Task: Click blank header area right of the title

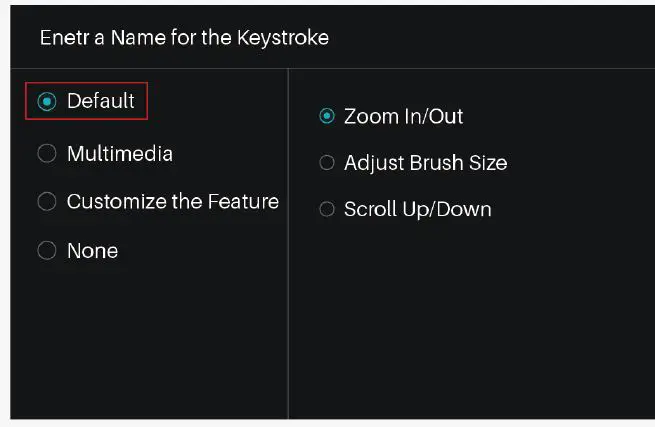Action: pos(500,38)
